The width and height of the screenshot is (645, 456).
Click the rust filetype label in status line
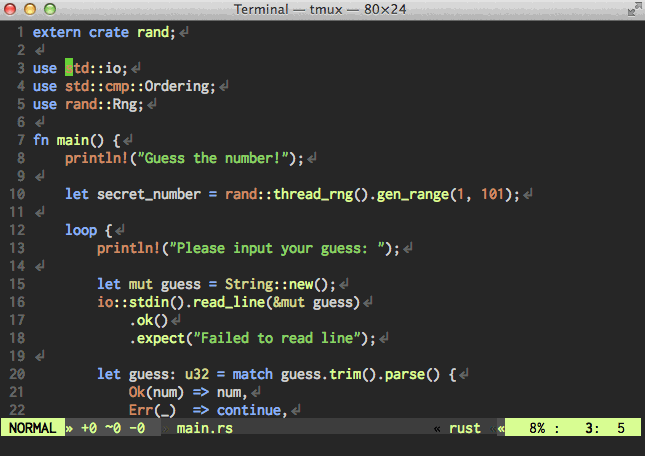(x=465, y=428)
